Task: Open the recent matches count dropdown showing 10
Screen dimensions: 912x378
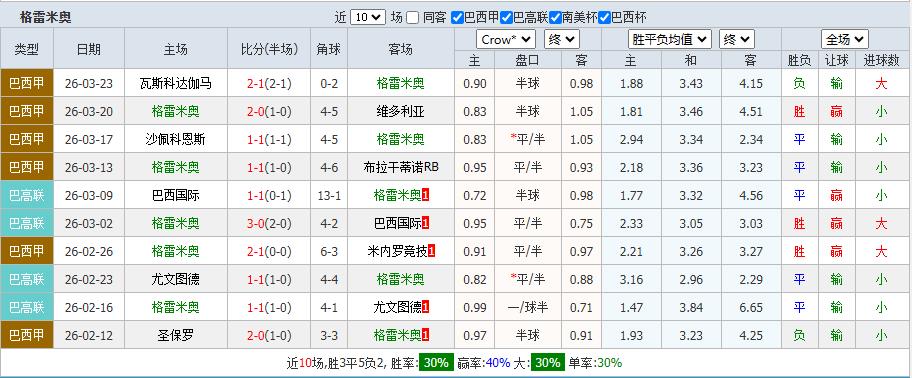Action: (368, 17)
